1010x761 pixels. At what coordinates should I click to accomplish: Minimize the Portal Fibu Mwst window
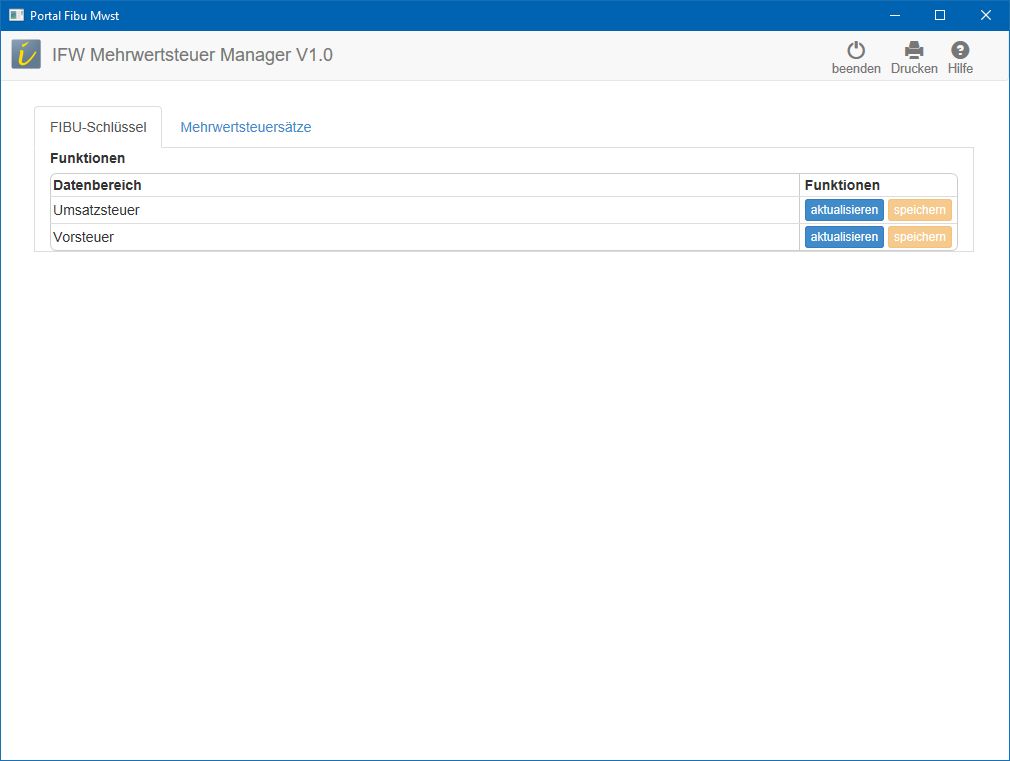point(894,15)
